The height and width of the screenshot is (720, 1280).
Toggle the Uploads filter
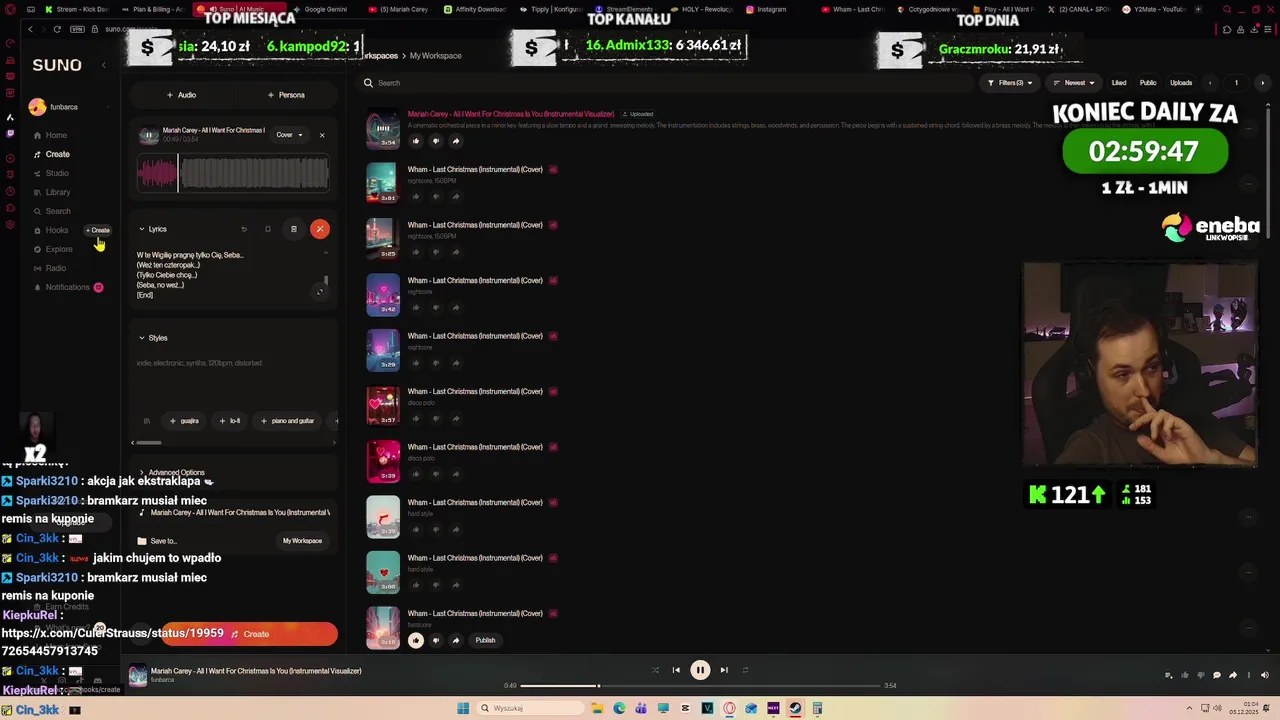1181,83
